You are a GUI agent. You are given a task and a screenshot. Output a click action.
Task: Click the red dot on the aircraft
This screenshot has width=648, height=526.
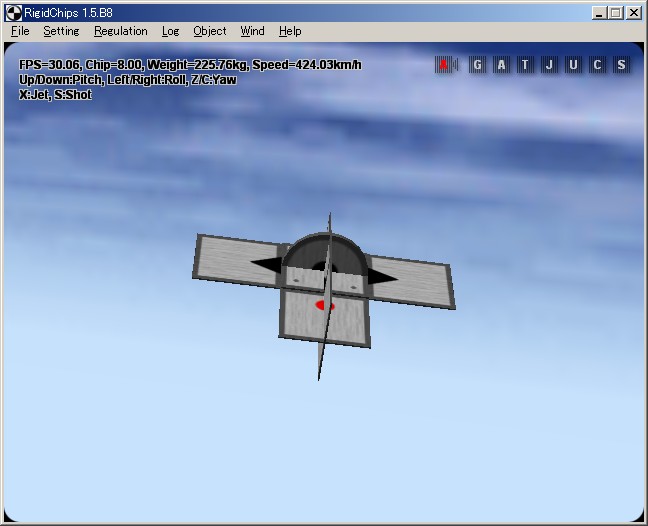(324, 305)
